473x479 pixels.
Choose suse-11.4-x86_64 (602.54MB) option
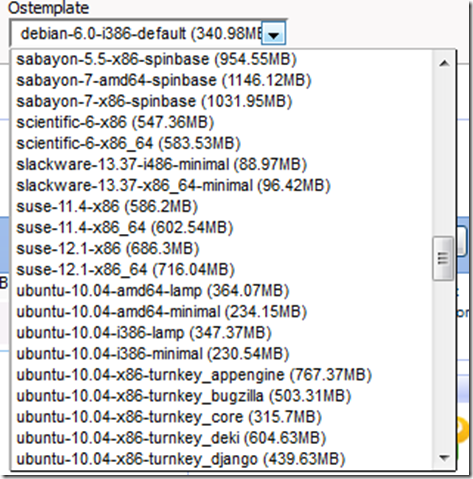click(x=223, y=228)
